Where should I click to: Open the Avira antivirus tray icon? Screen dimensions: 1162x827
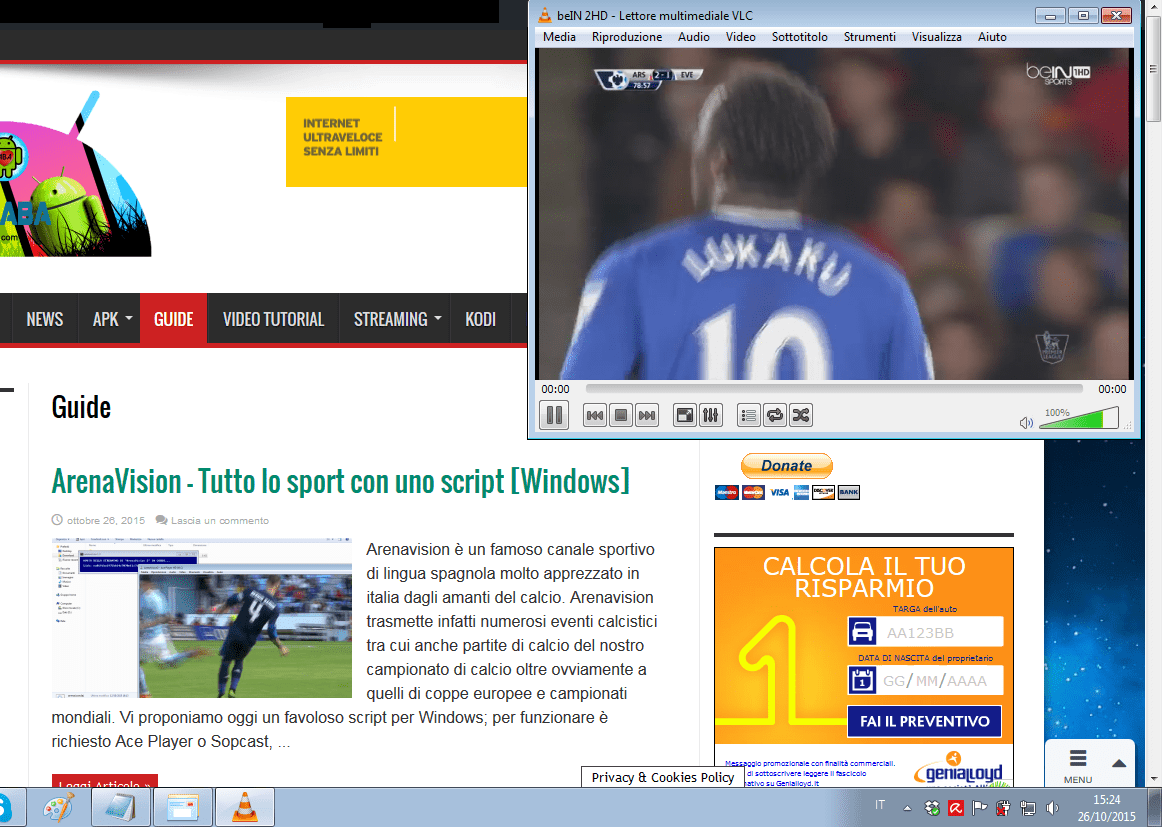click(956, 808)
